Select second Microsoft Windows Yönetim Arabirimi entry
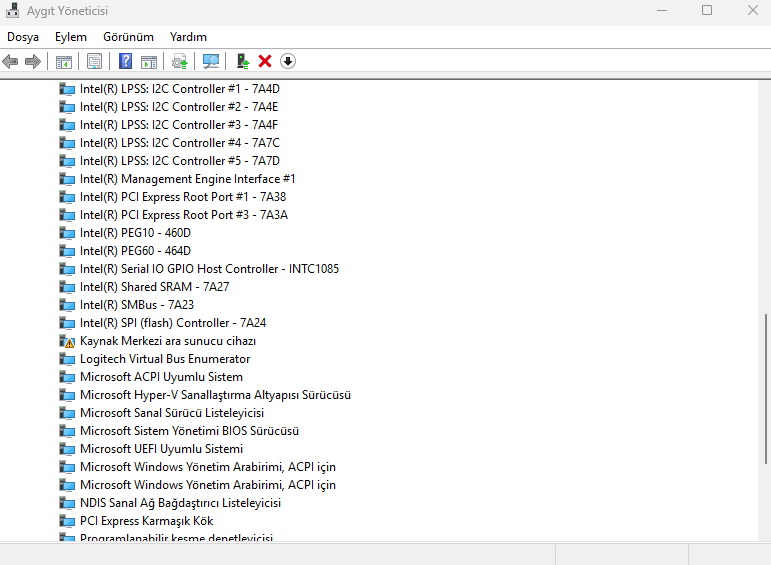The image size is (771, 565). [208, 485]
